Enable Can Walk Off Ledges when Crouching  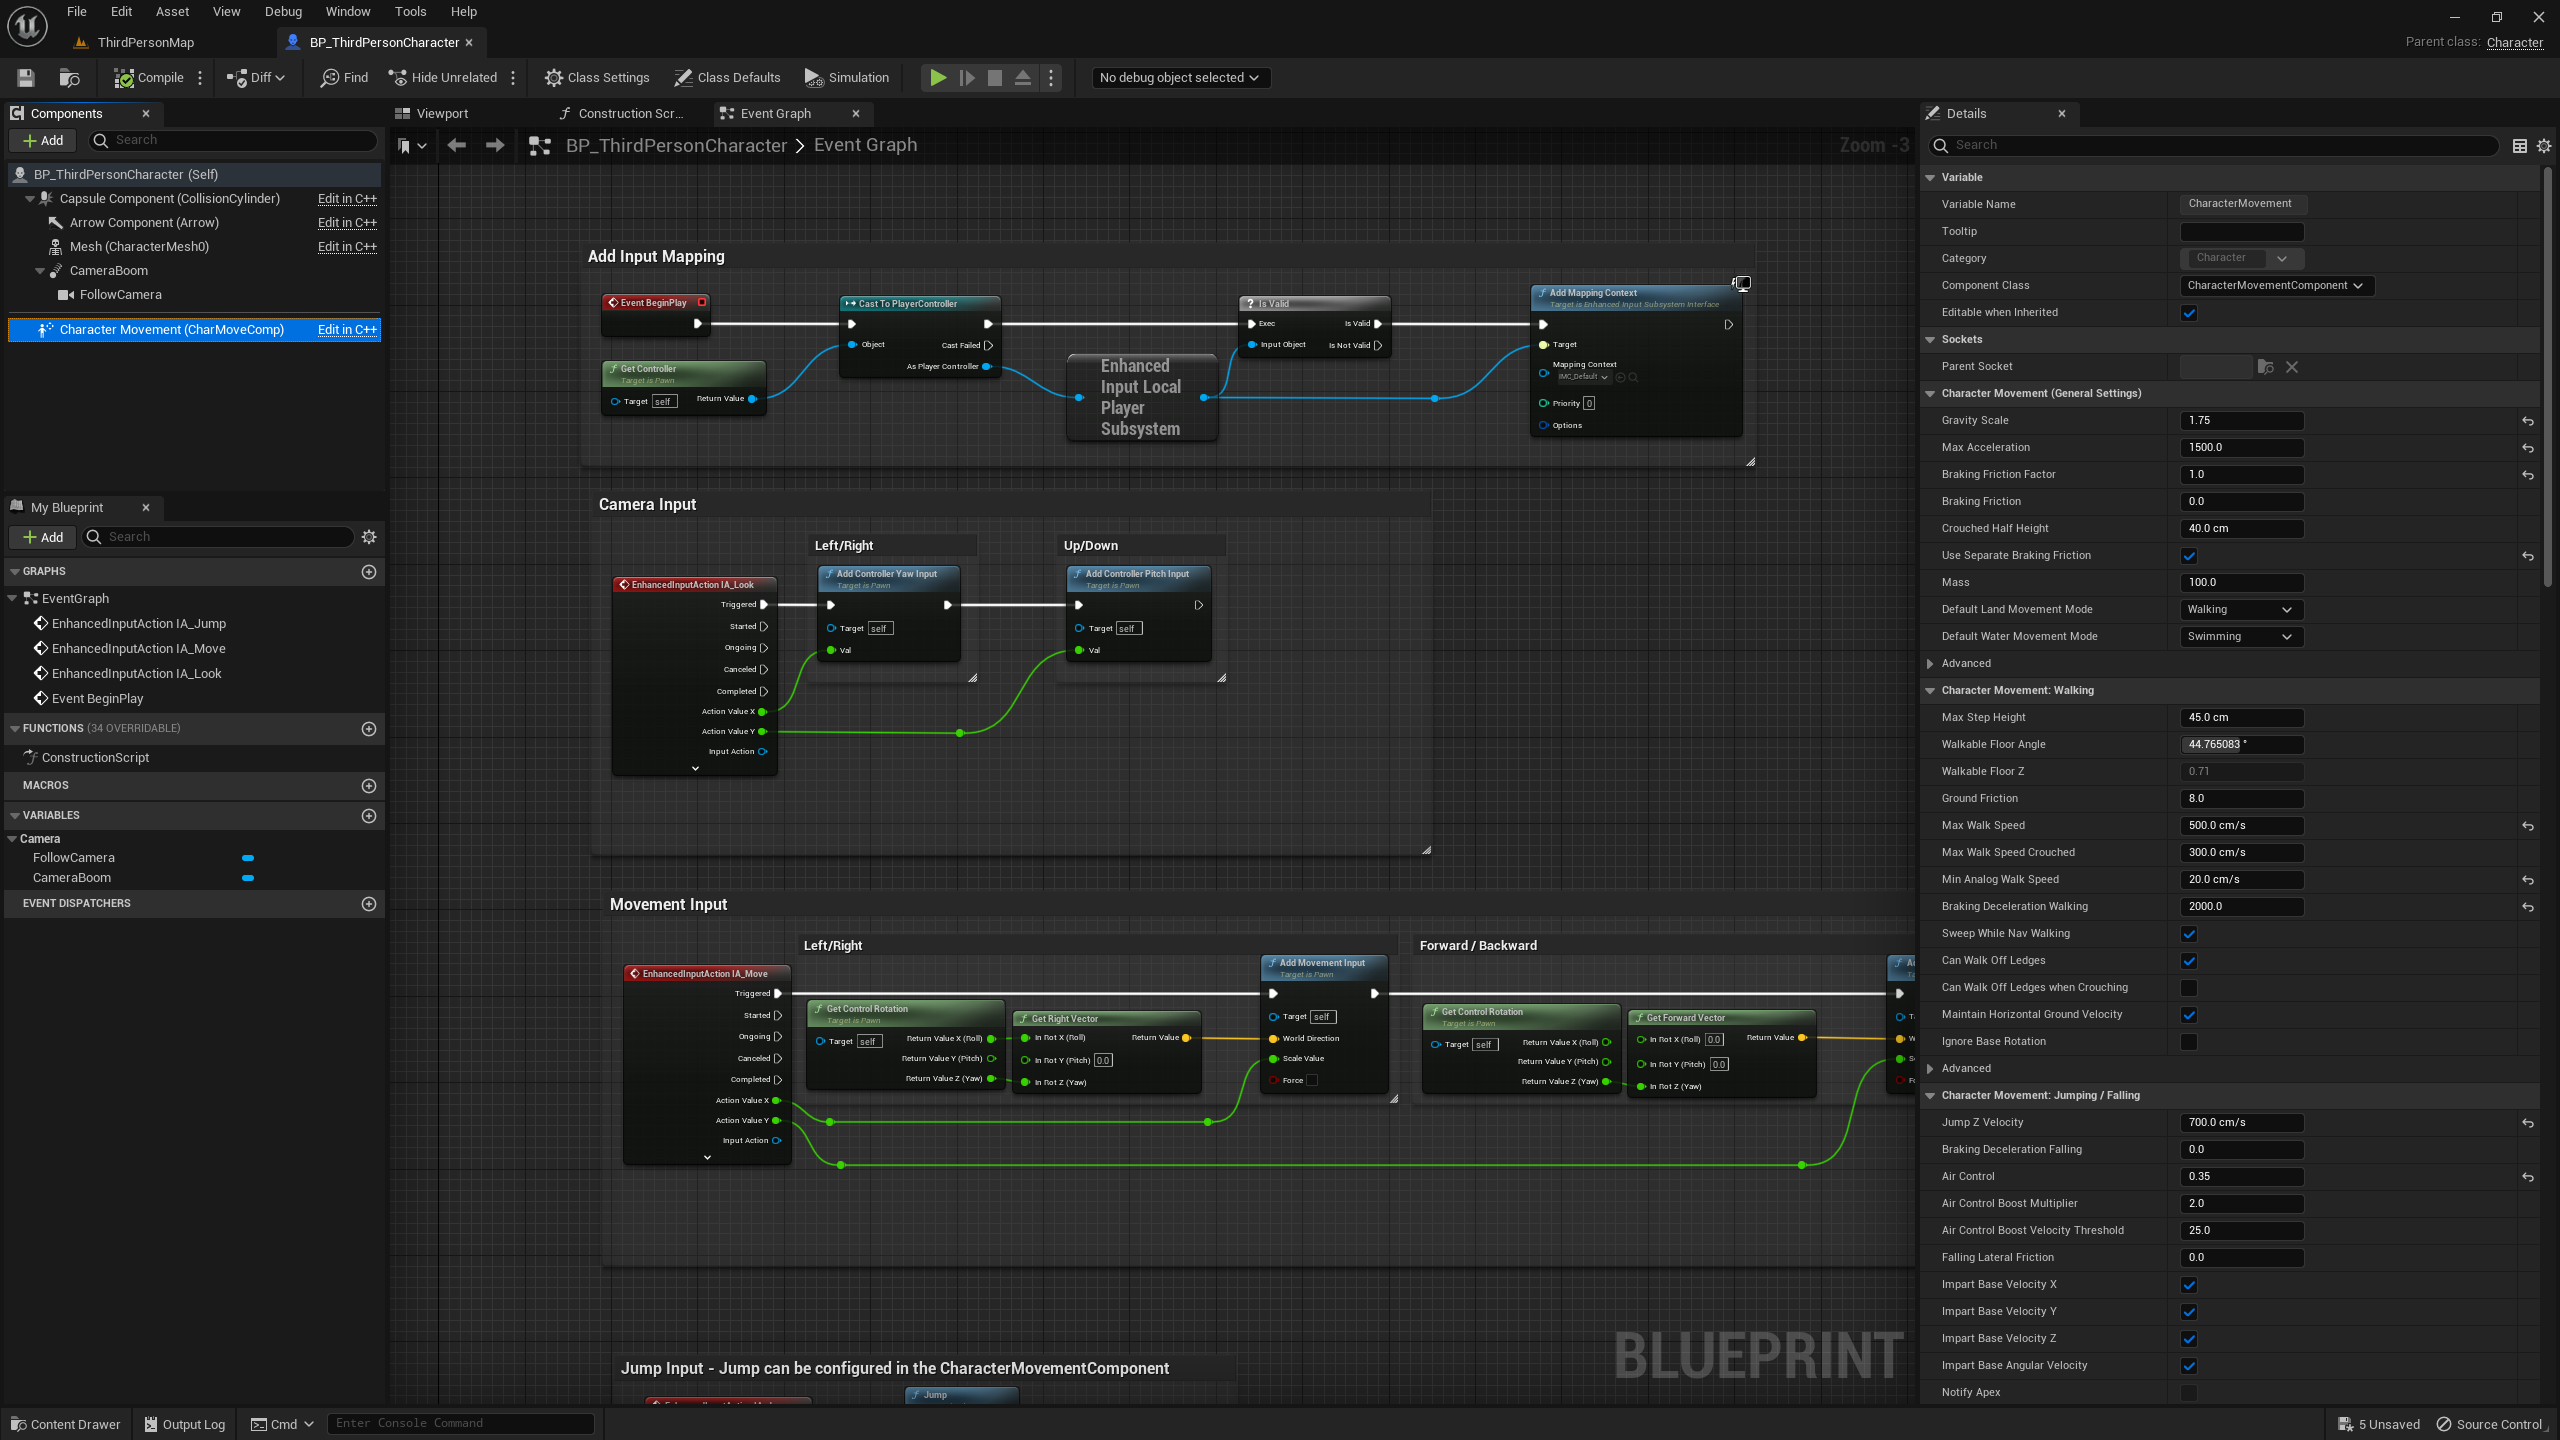pos(2189,988)
